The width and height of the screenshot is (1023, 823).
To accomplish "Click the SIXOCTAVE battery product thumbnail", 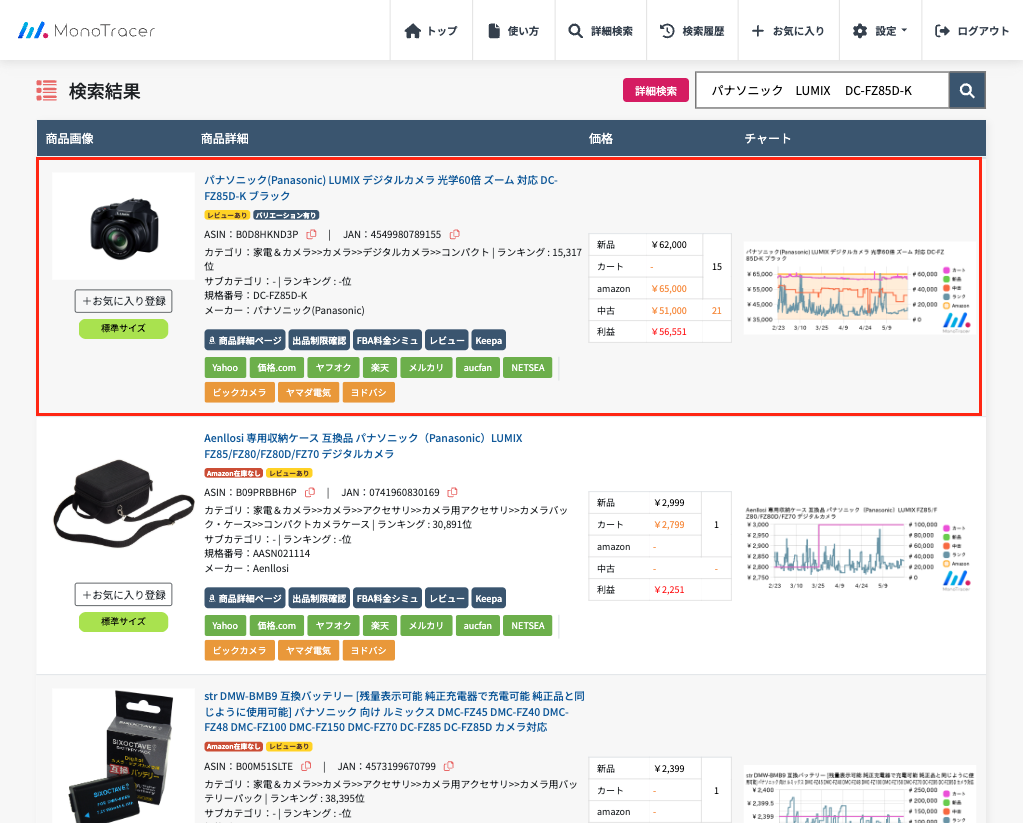I will click(x=123, y=756).
